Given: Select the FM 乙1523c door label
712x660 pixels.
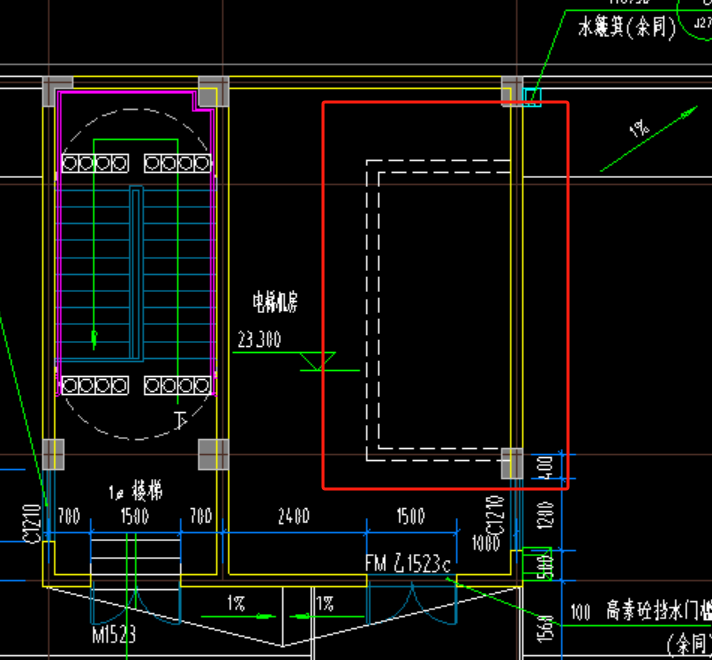Looking at the screenshot, I should click(408, 564).
